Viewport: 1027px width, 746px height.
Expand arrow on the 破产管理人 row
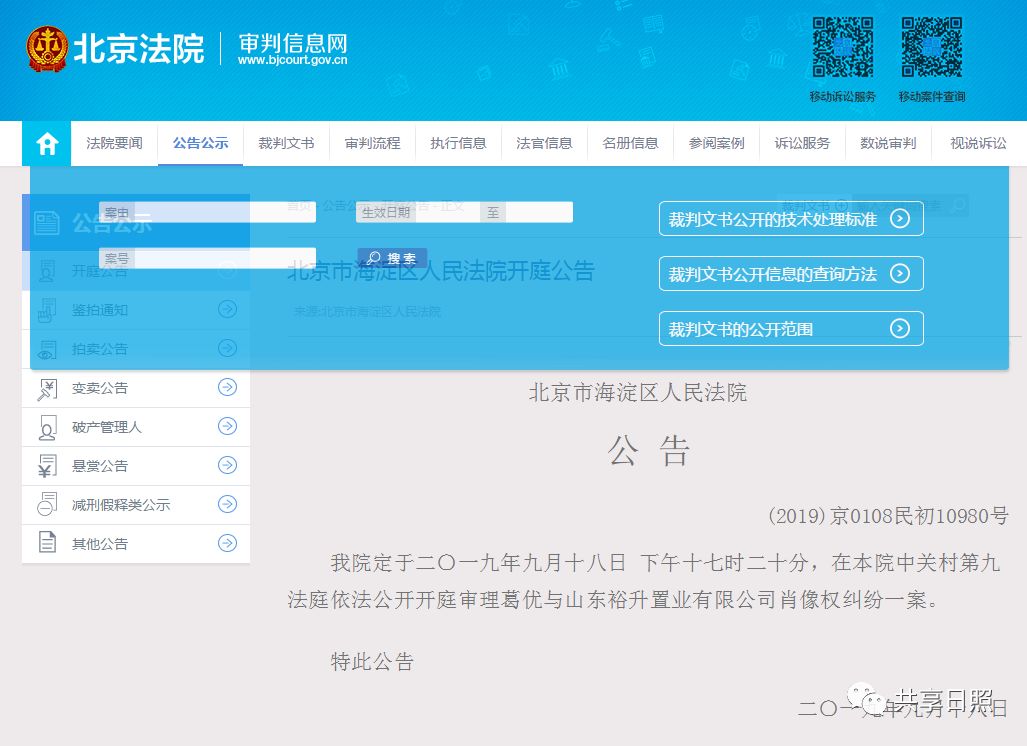pyautogui.click(x=227, y=426)
